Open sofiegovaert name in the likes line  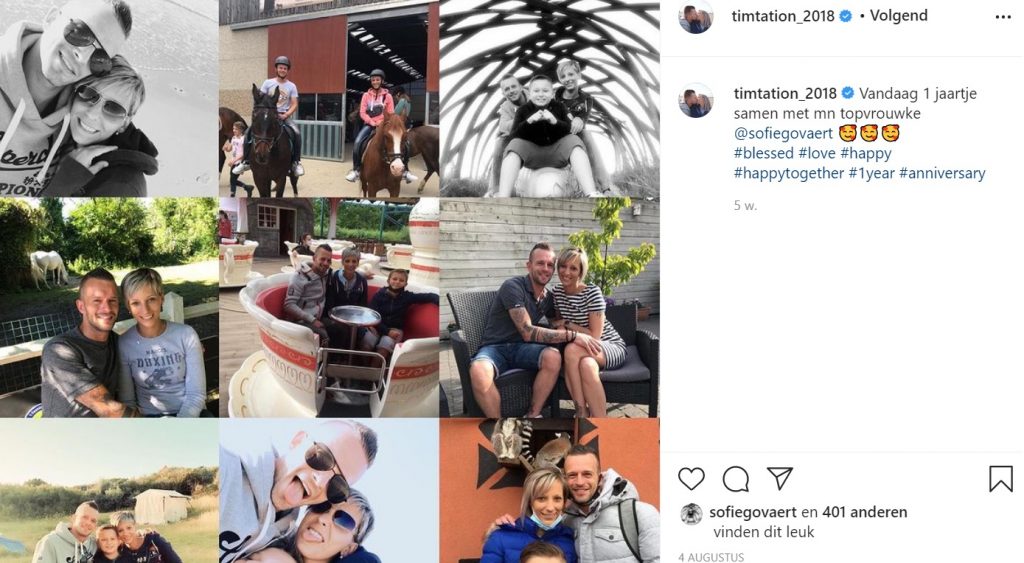coord(753,512)
